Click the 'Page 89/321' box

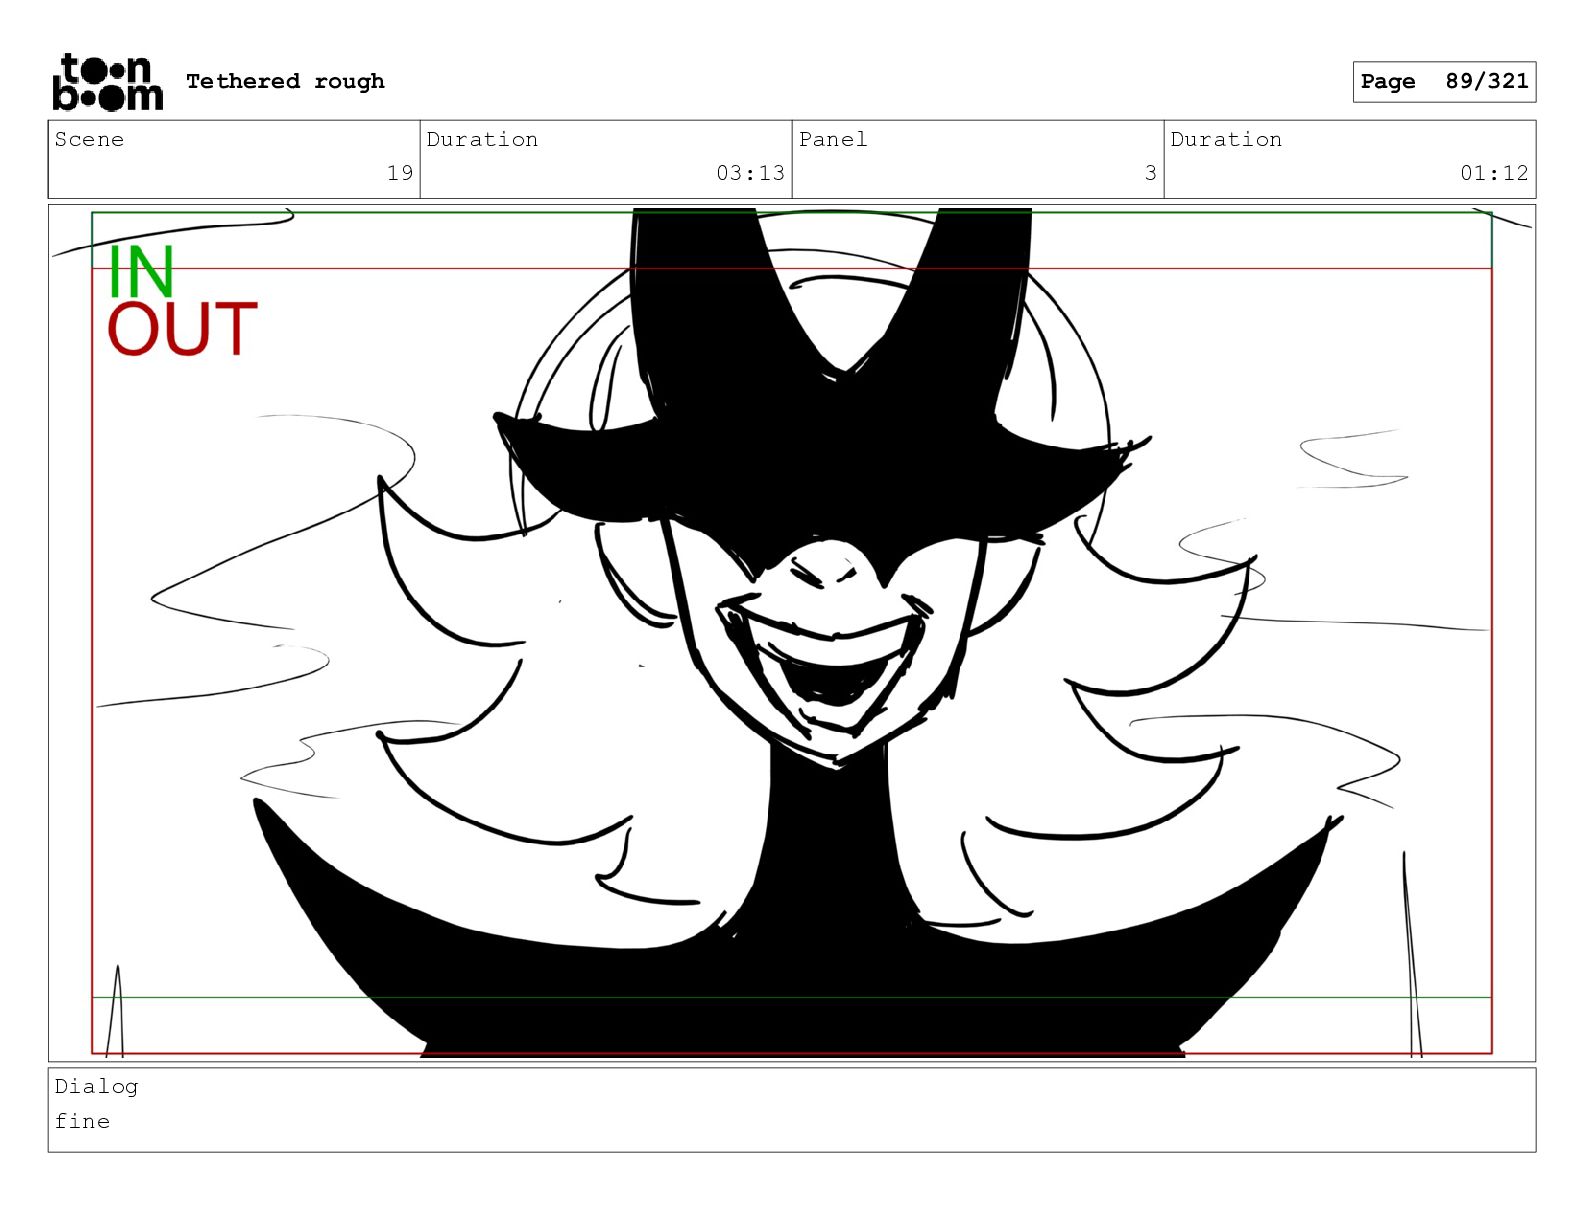(1444, 81)
